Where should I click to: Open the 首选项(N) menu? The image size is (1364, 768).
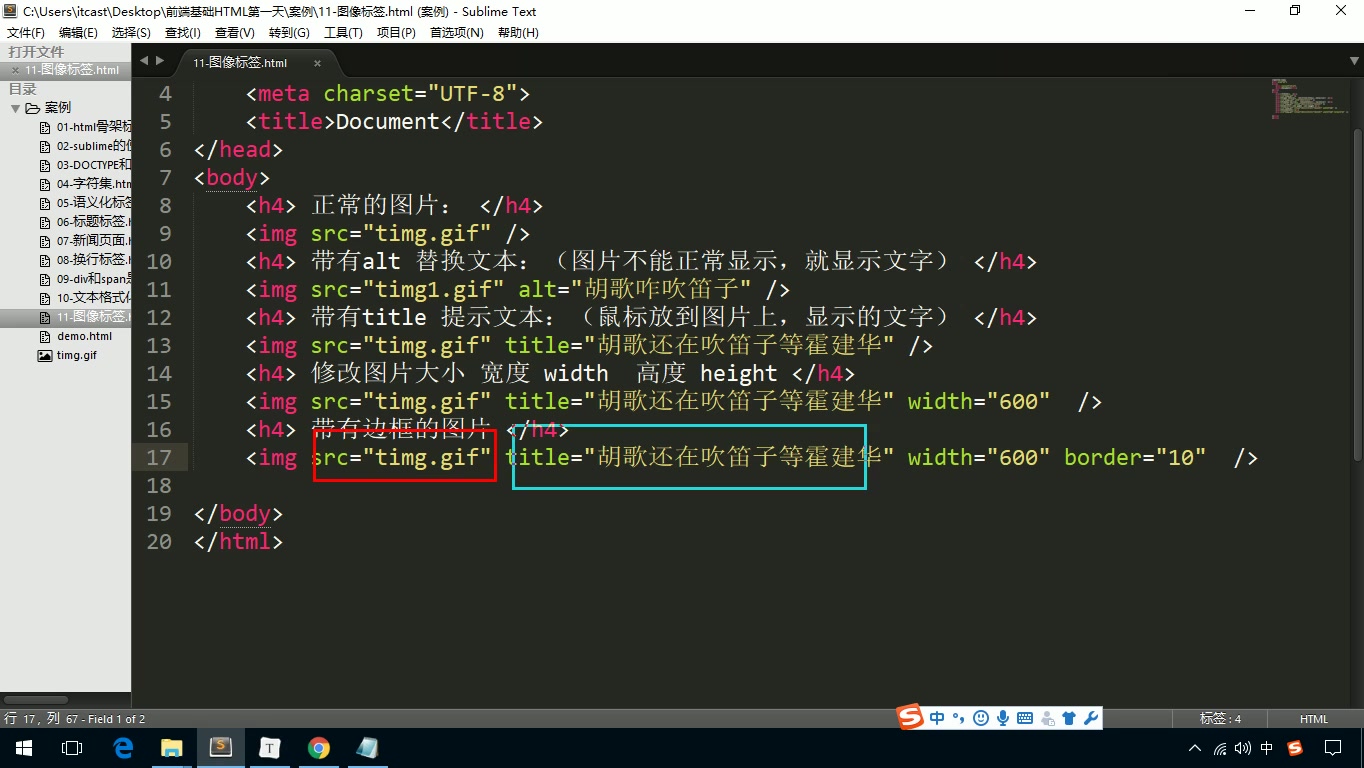click(457, 33)
